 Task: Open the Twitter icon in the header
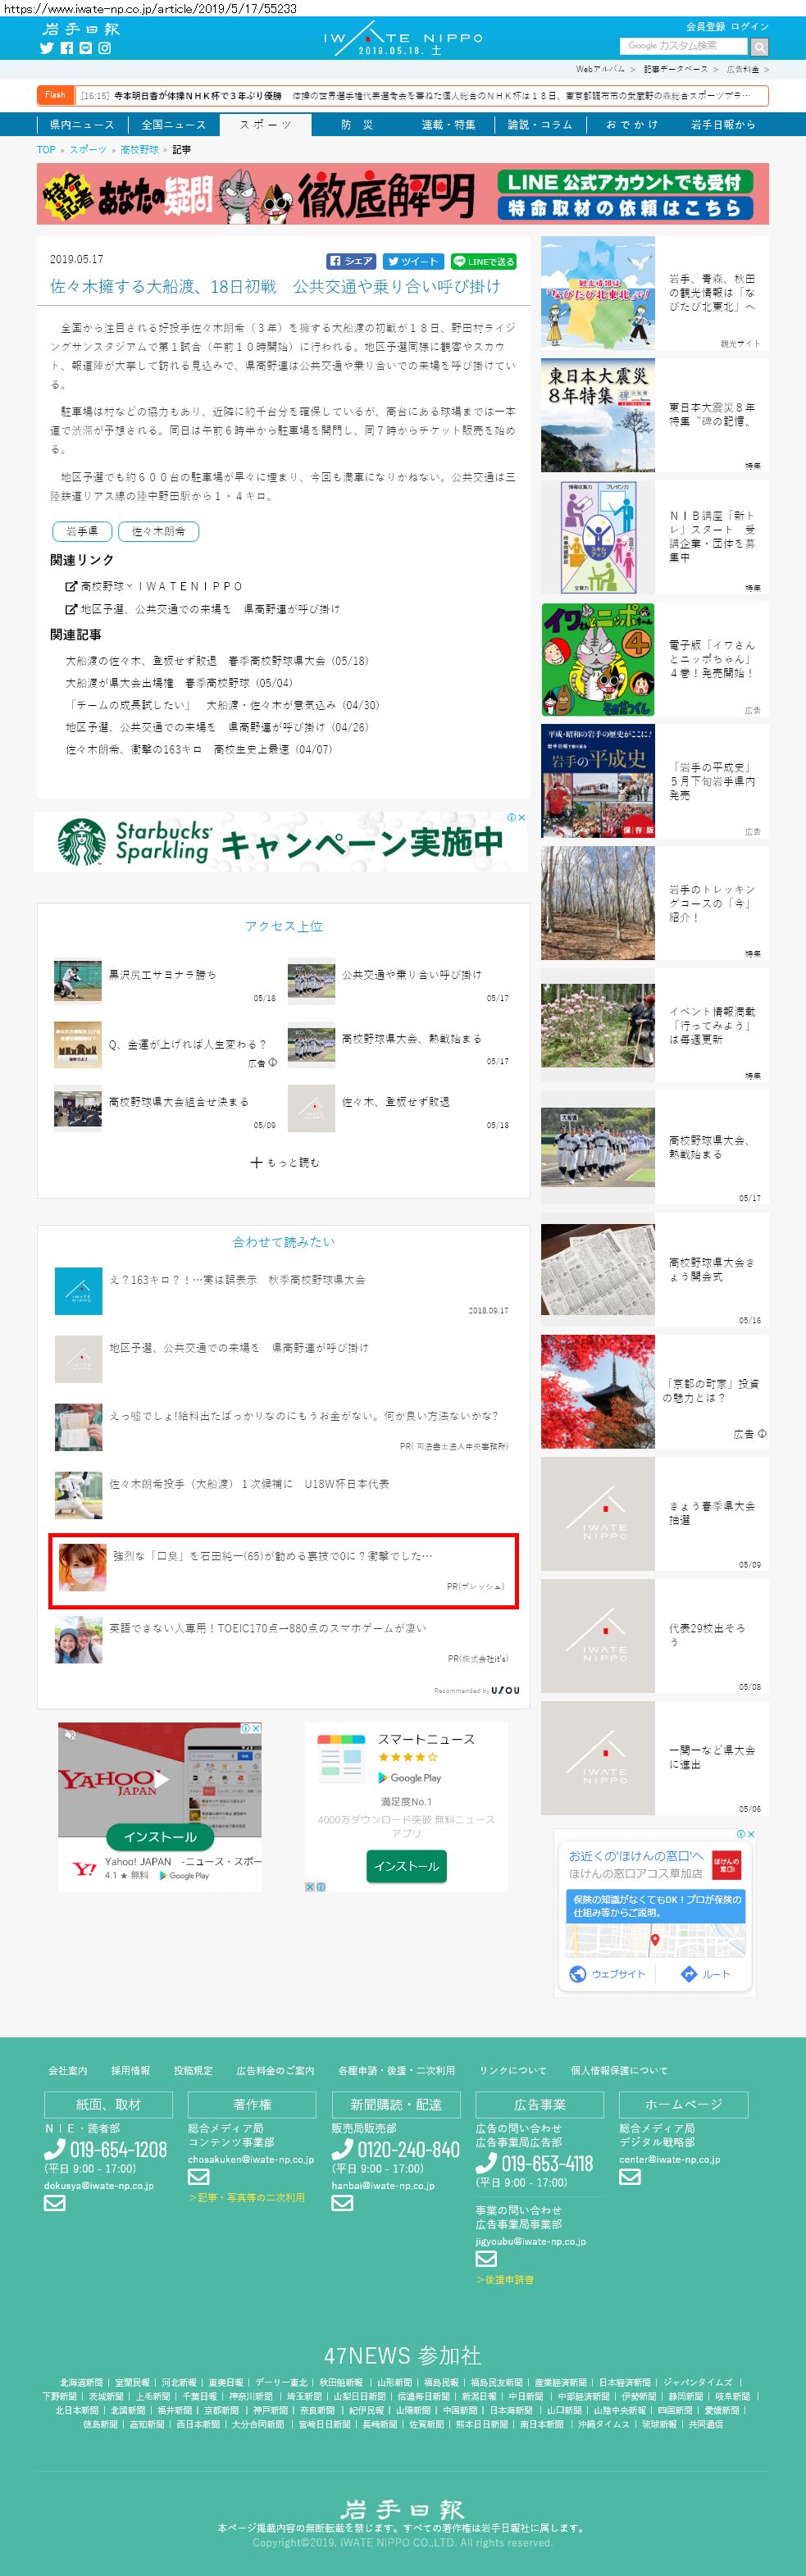pos(46,48)
